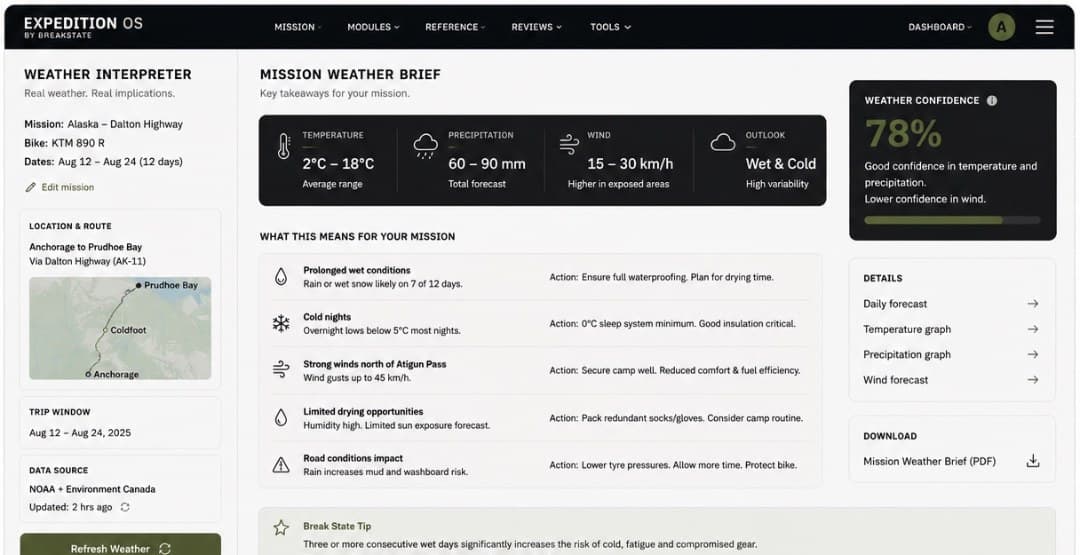The height and width of the screenshot is (555, 1080).
Task: Click the Weather Confidence info icon
Action: [992, 101]
